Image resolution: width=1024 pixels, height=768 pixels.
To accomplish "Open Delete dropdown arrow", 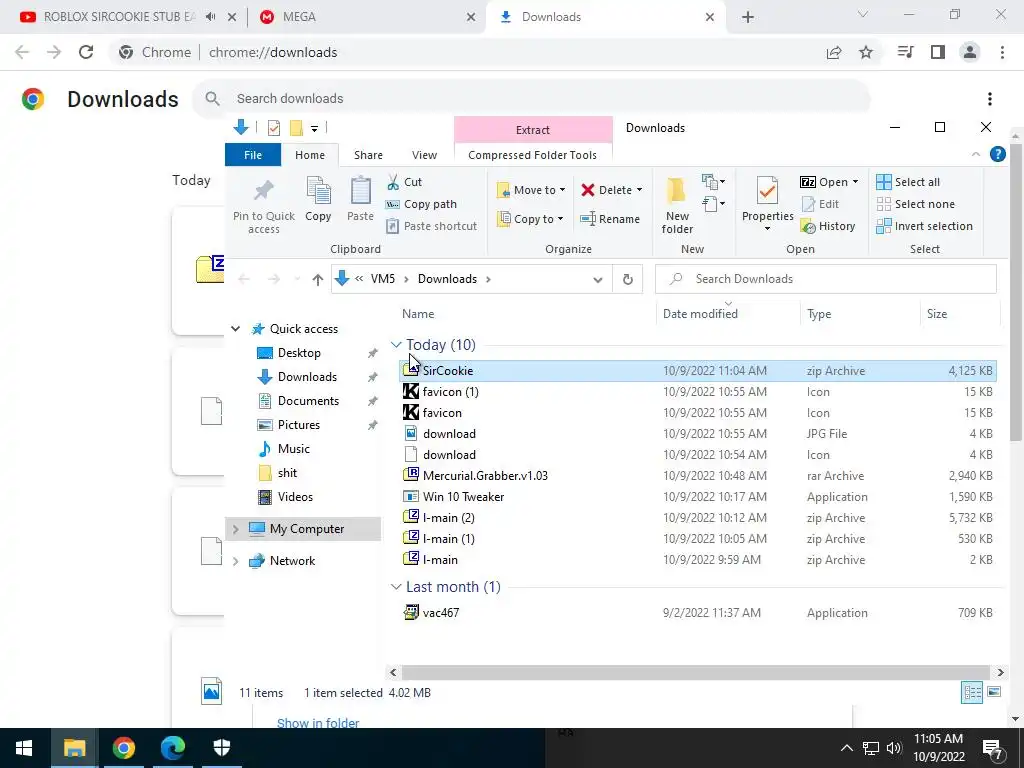I will coord(639,190).
